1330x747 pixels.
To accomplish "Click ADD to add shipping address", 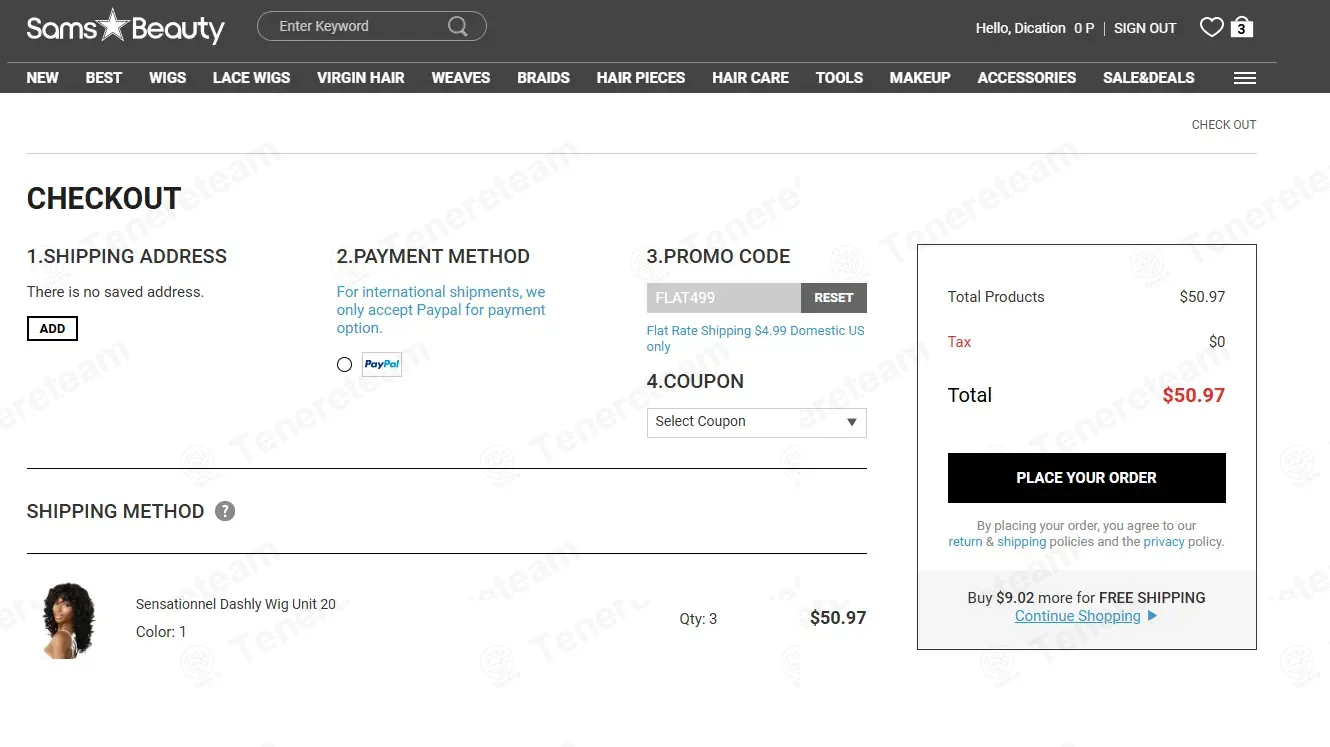I will 52,329.
